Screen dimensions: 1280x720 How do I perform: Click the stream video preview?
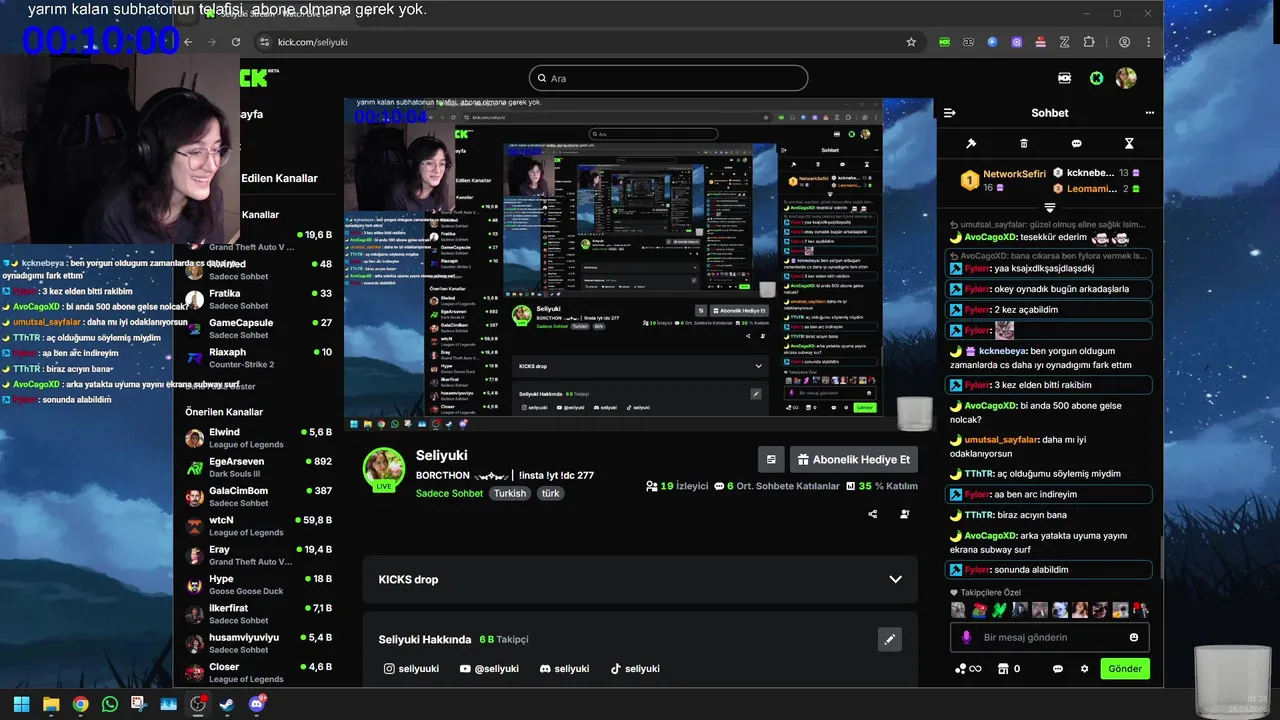pyautogui.click(x=639, y=264)
